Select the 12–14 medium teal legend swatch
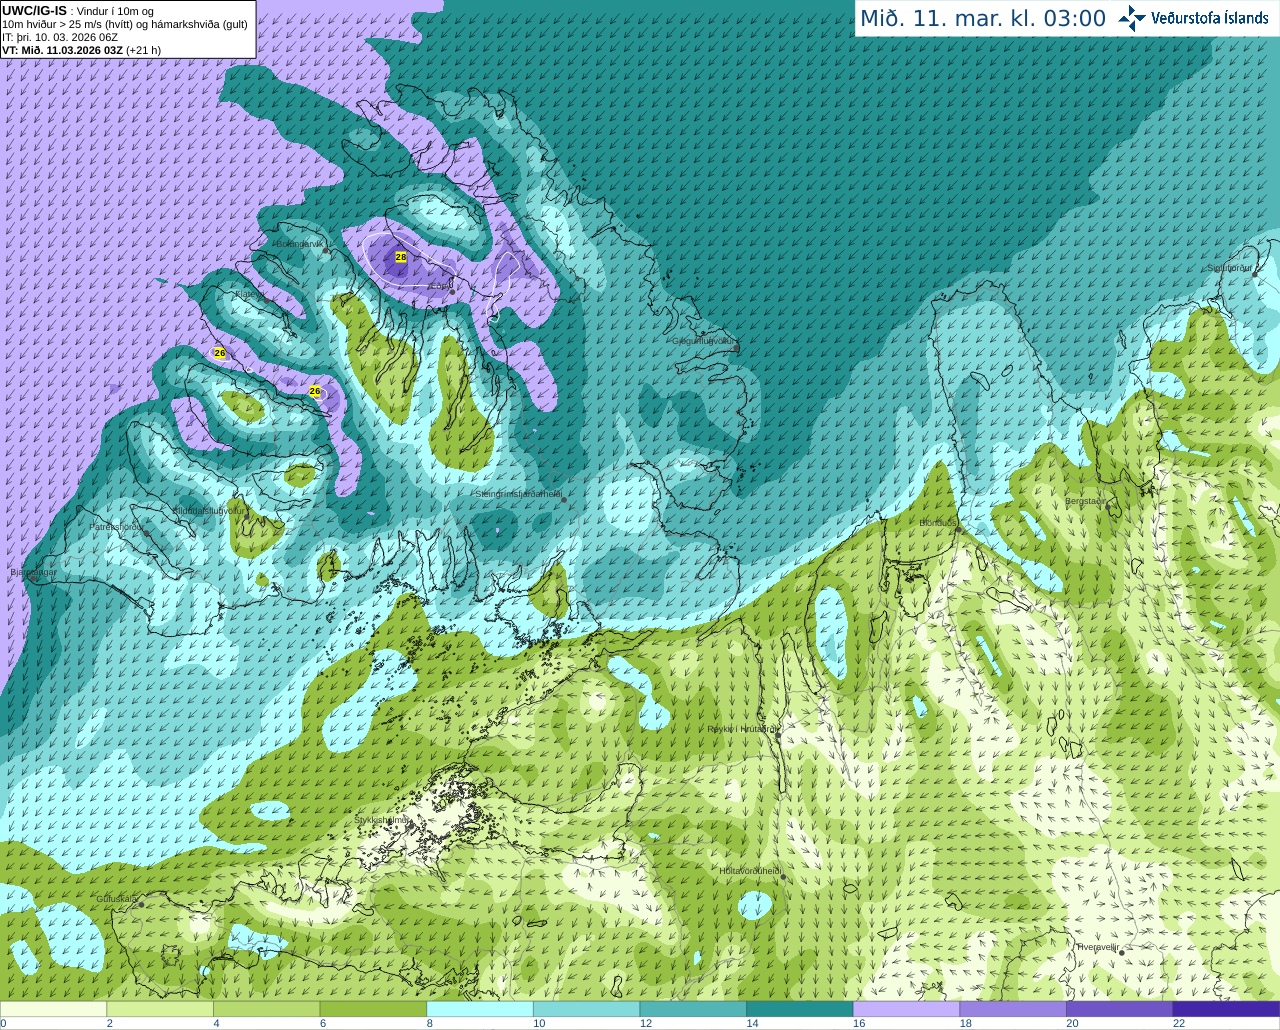This screenshot has height=1030, width=1280. coord(693,1009)
